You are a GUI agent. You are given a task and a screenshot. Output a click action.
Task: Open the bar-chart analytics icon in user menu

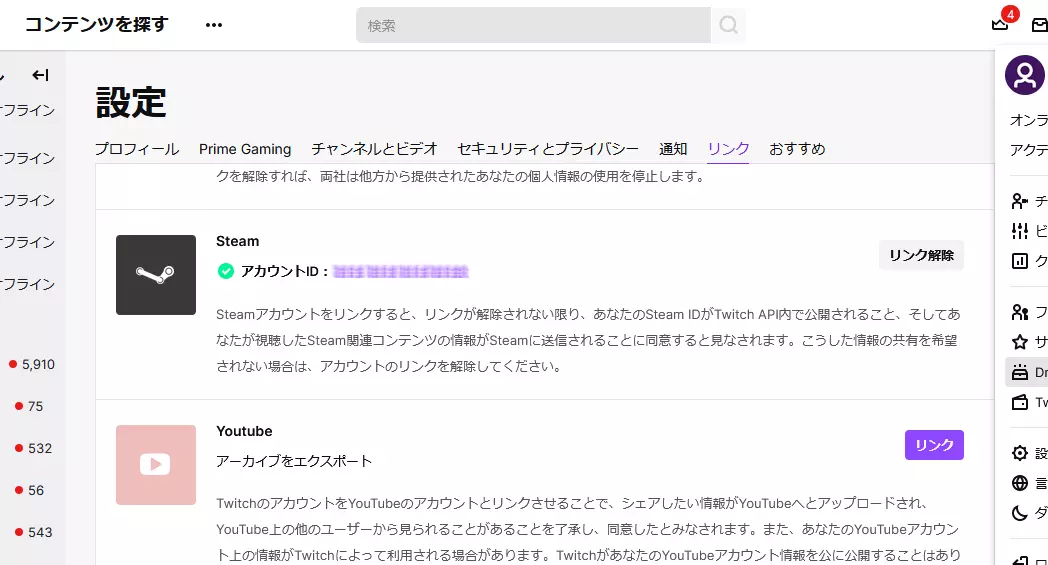pyautogui.click(x=1019, y=261)
